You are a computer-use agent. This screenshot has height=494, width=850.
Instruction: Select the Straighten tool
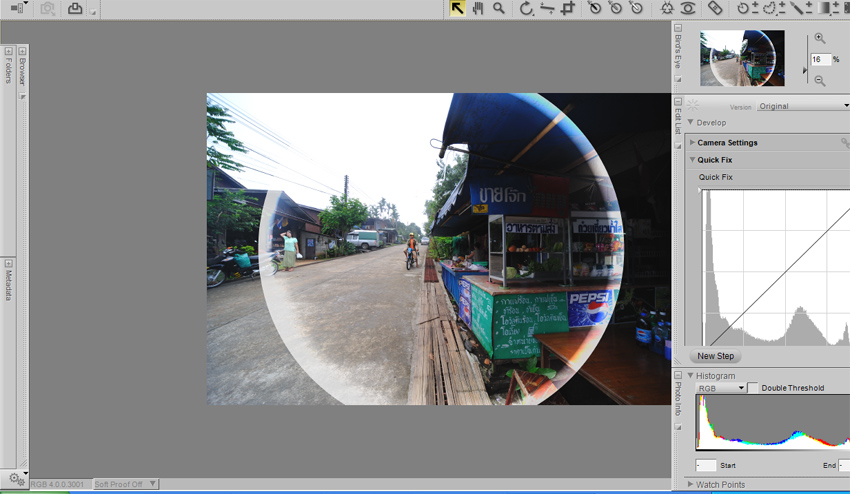click(x=547, y=8)
